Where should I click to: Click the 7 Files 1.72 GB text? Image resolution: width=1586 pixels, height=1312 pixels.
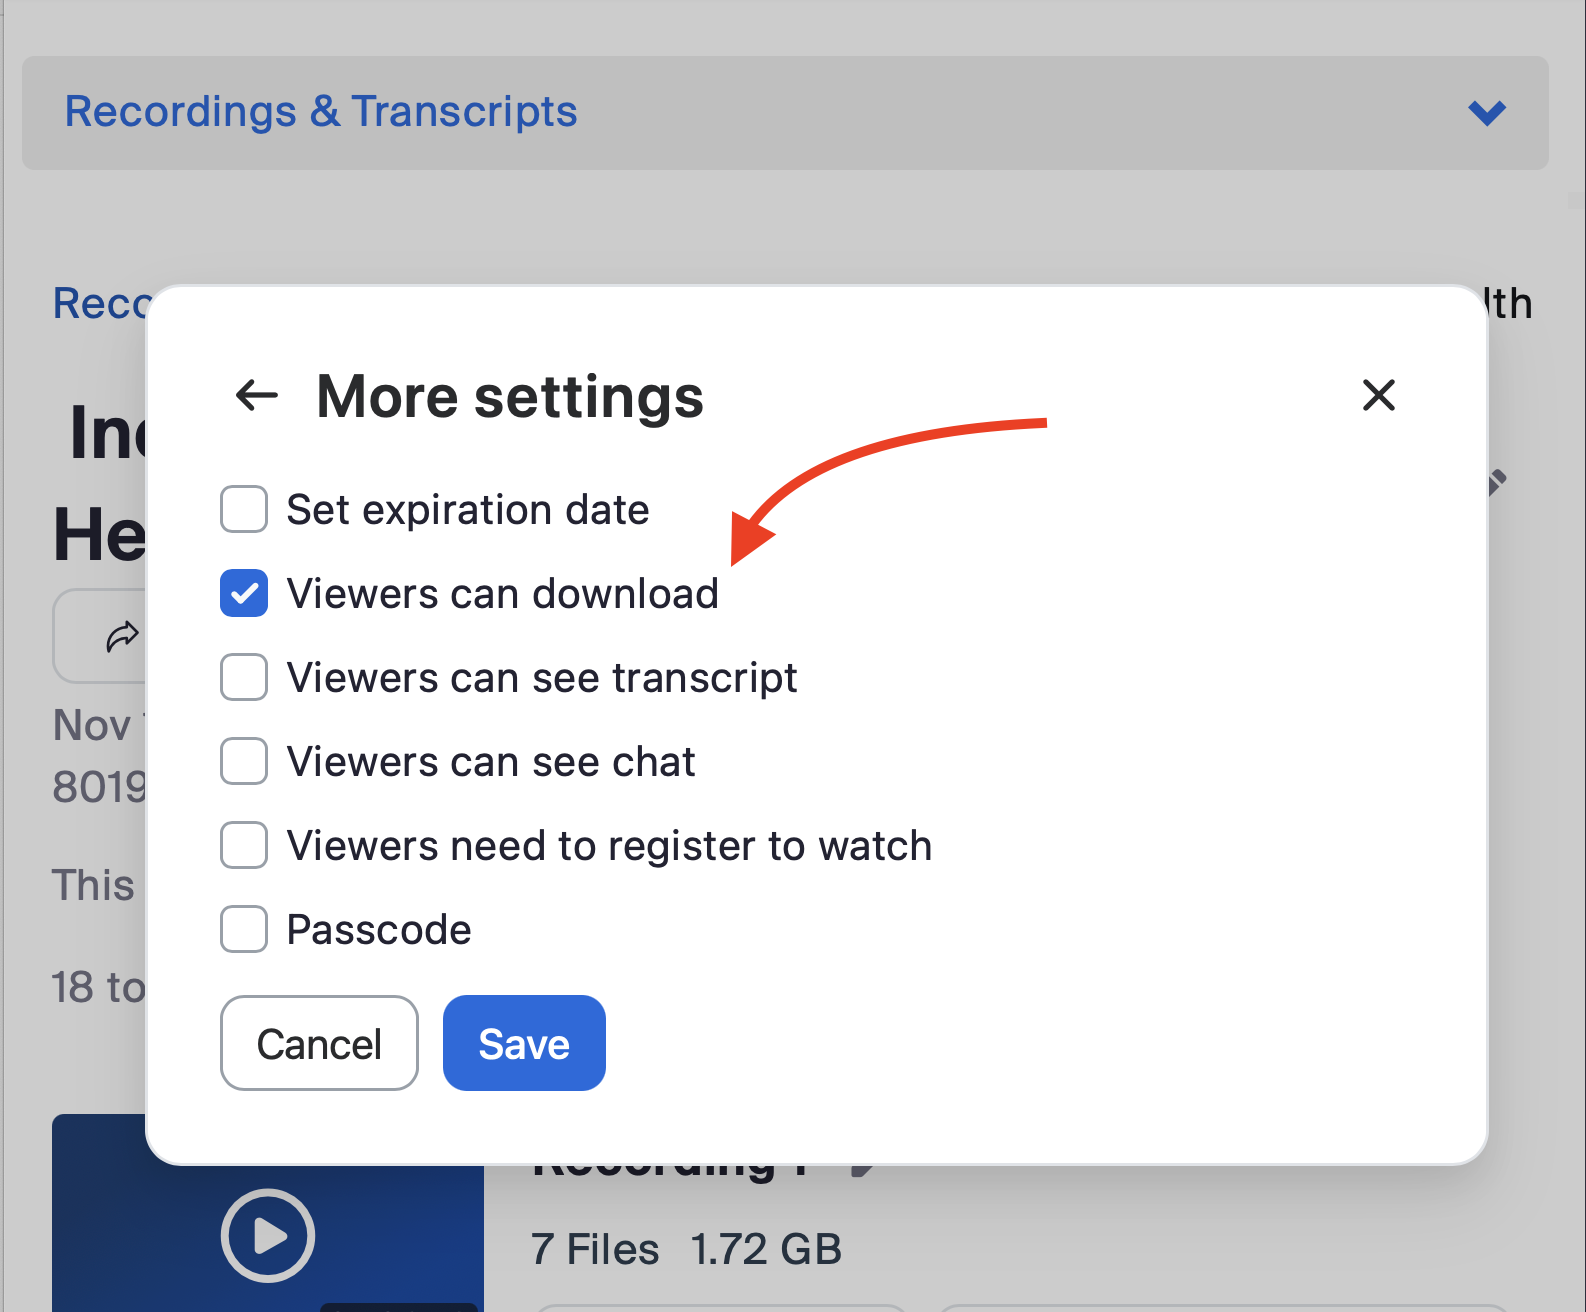(686, 1249)
